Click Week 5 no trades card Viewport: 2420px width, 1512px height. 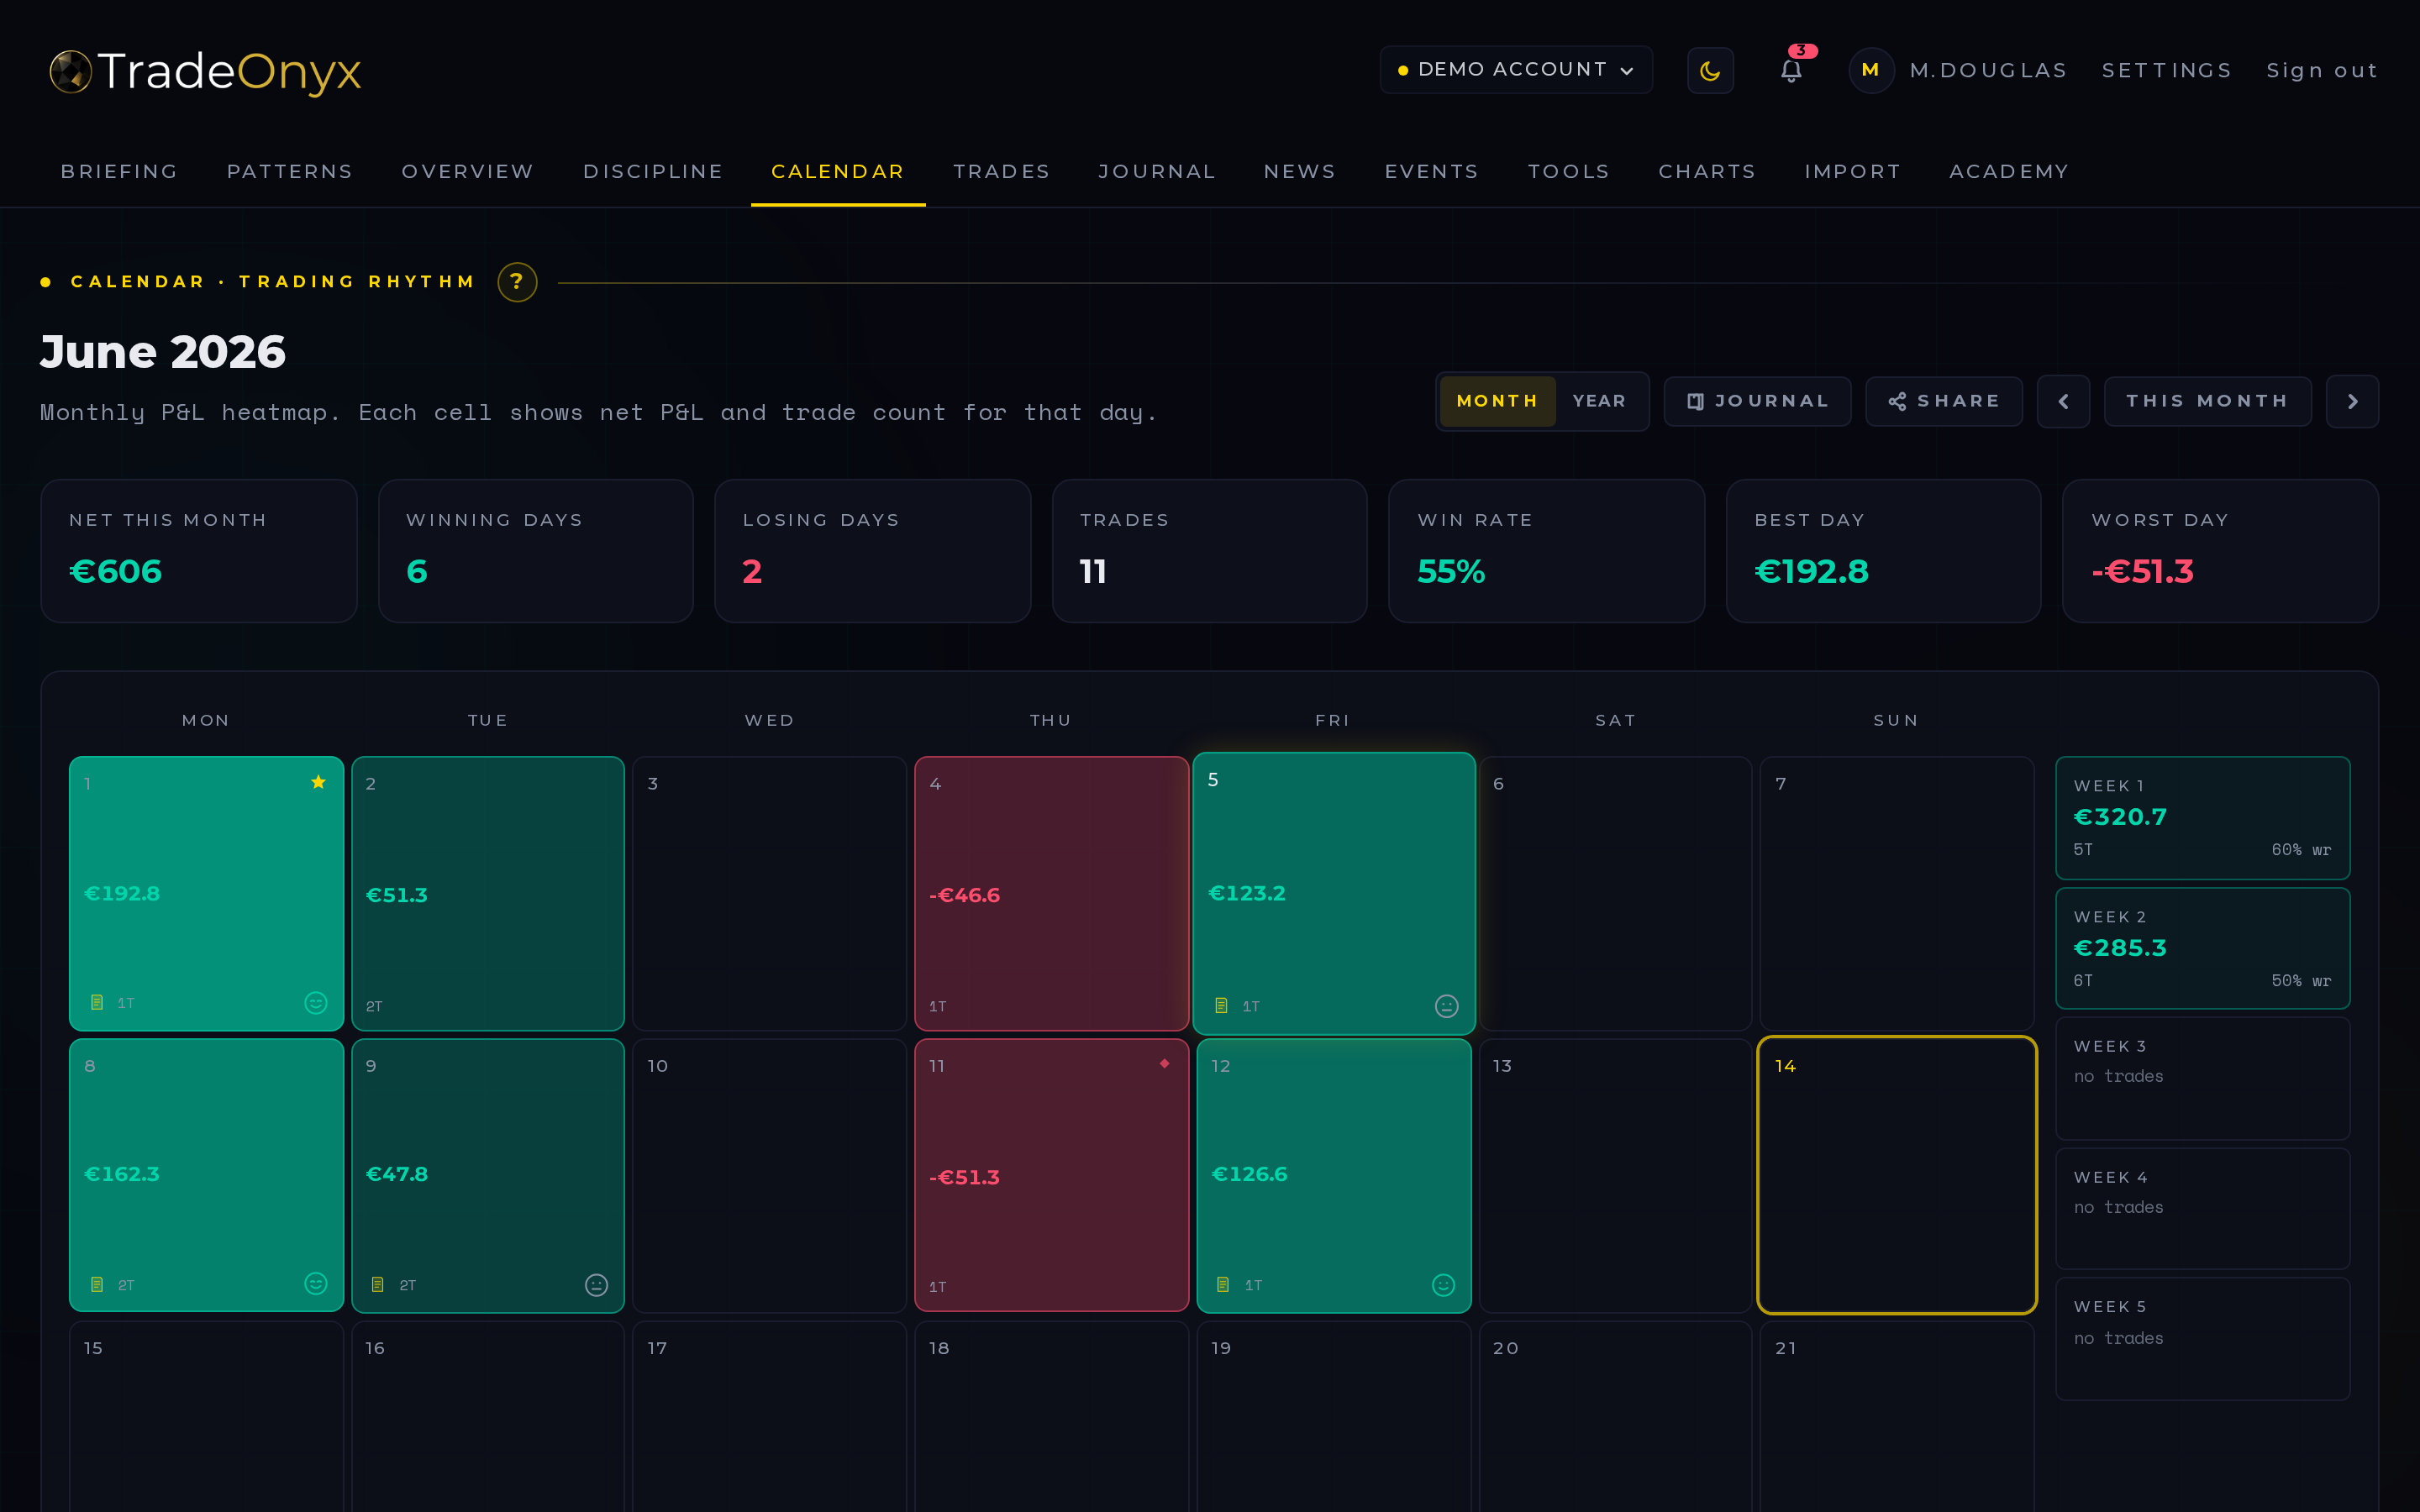click(x=2202, y=1339)
